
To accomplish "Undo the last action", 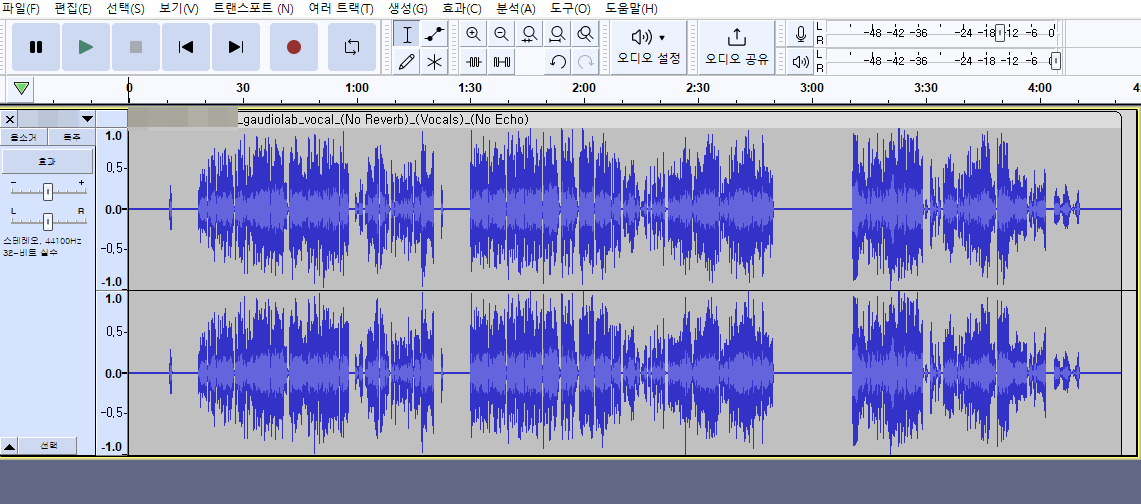I will tap(557, 62).
